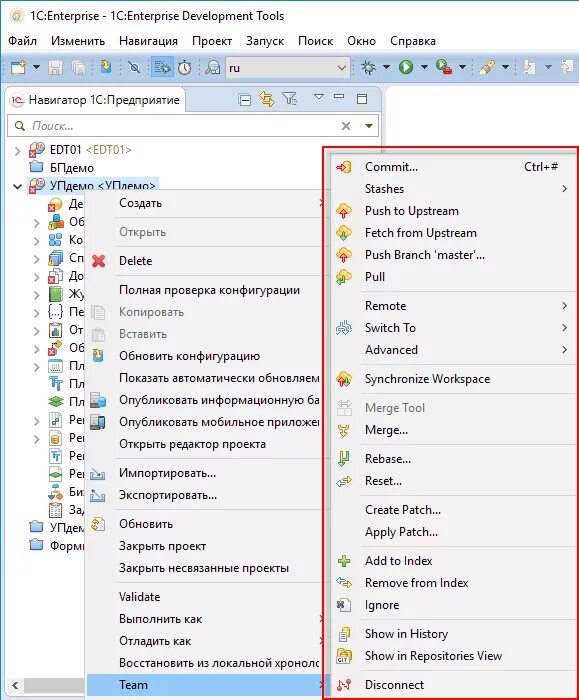Expand the EDT01 project node
The image size is (579, 700).
[x=17, y=150]
